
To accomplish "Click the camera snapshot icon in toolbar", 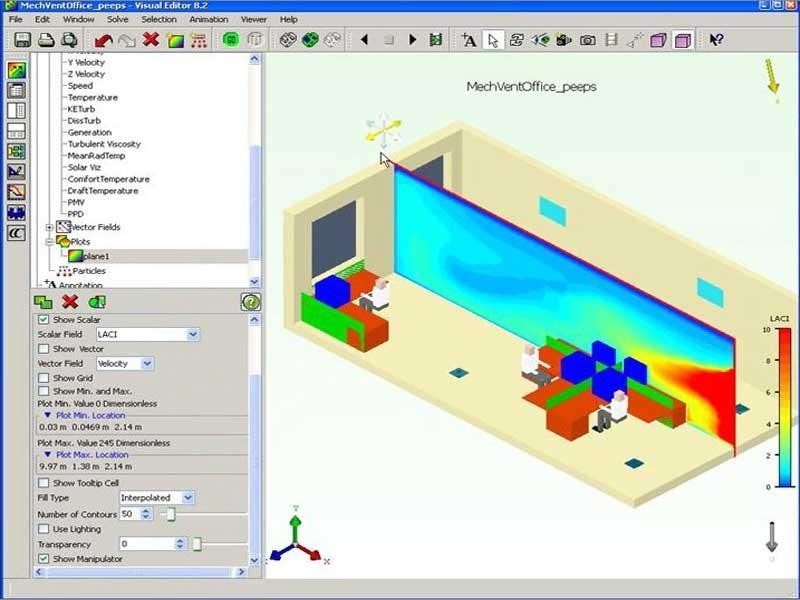I will 588,40.
